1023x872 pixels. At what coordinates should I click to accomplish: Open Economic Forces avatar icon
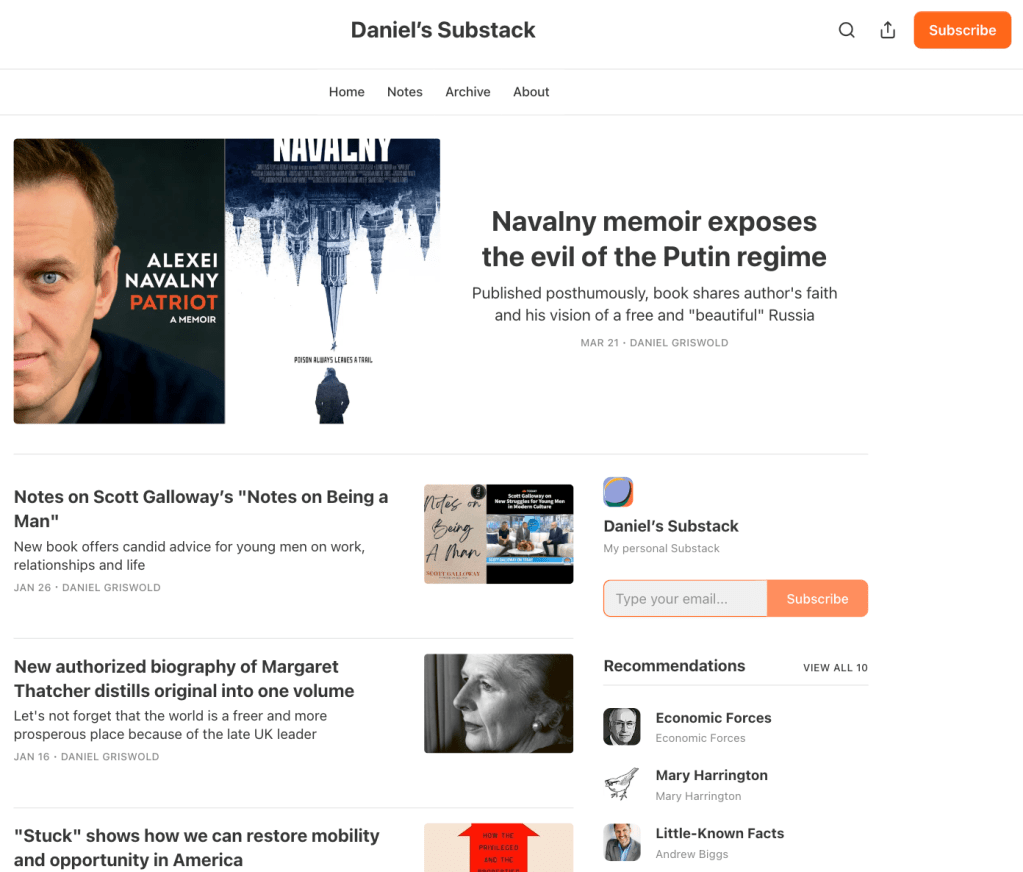click(x=622, y=727)
